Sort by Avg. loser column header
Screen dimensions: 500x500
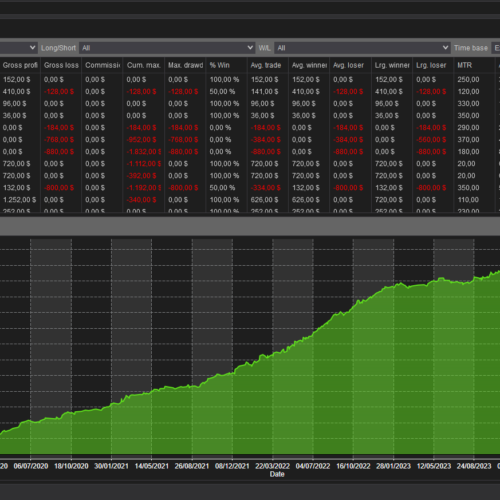click(351, 65)
